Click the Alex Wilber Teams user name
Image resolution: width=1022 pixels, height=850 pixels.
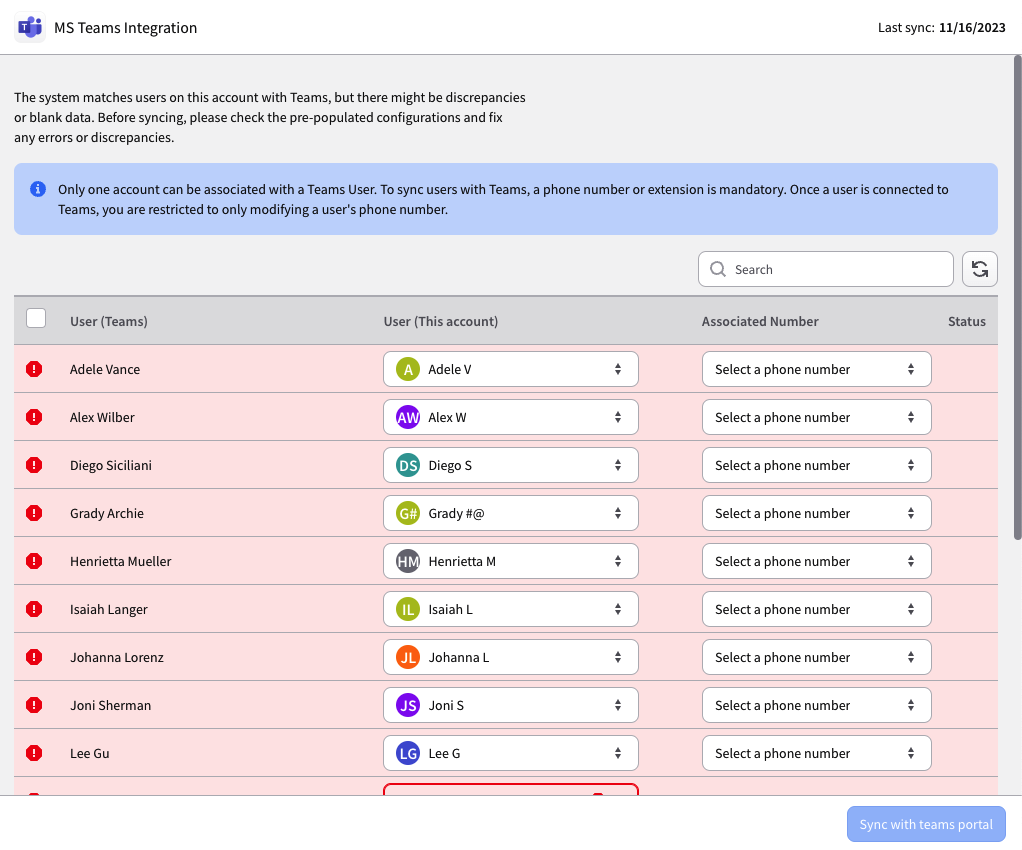tap(102, 417)
